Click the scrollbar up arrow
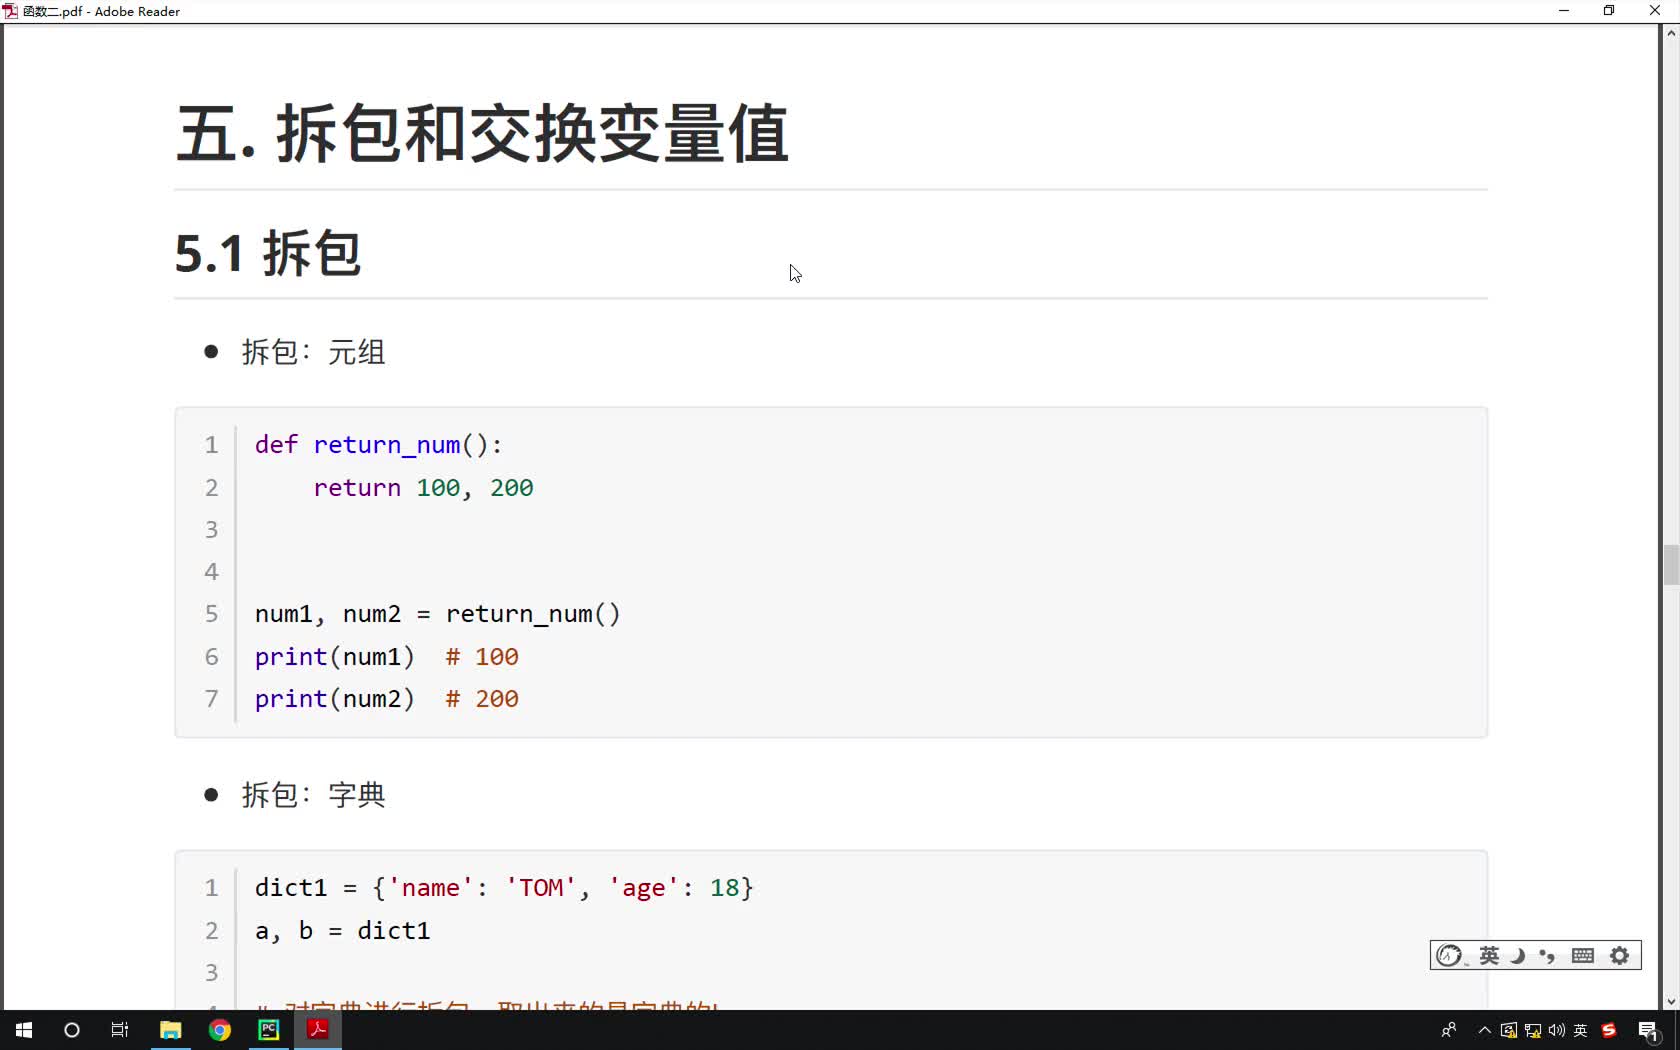Viewport: 1680px width, 1050px height. point(1671,33)
